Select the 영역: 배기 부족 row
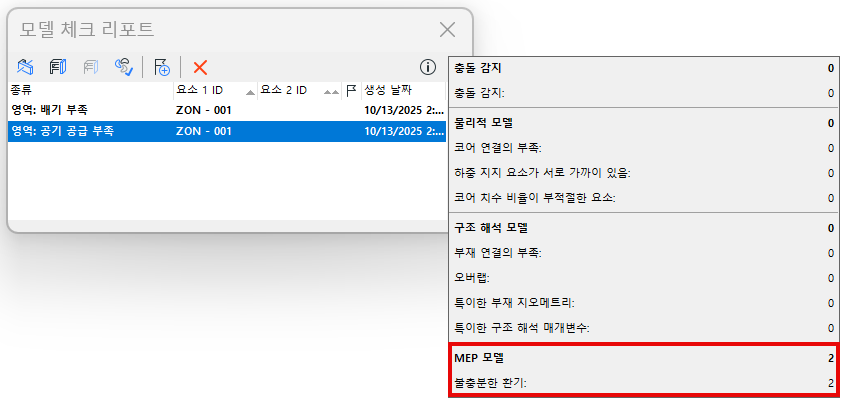The height and width of the screenshot is (404, 844). coord(227,110)
